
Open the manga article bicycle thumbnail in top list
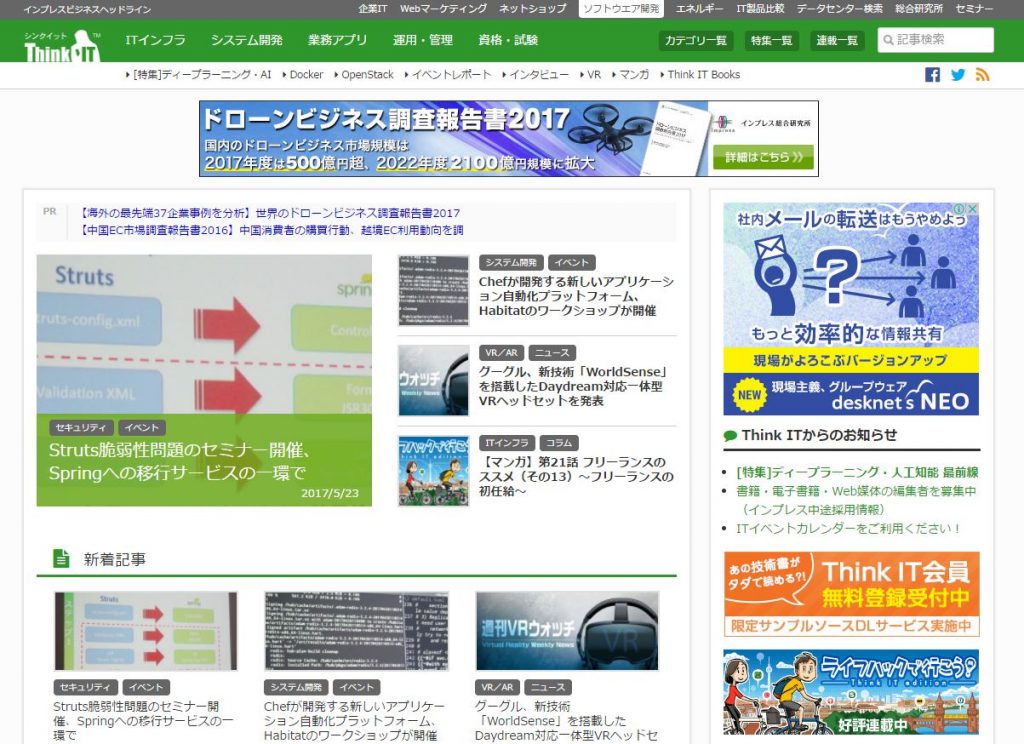[x=433, y=471]
